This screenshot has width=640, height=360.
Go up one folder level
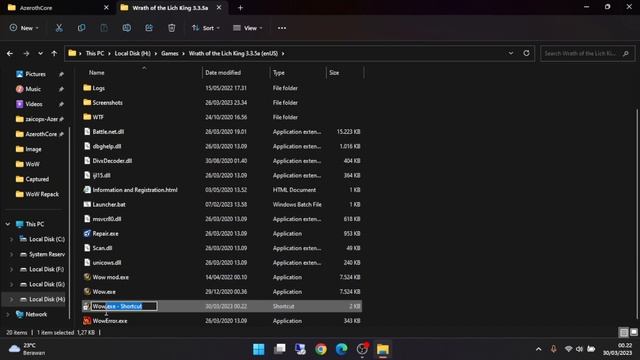click(54, 53)
